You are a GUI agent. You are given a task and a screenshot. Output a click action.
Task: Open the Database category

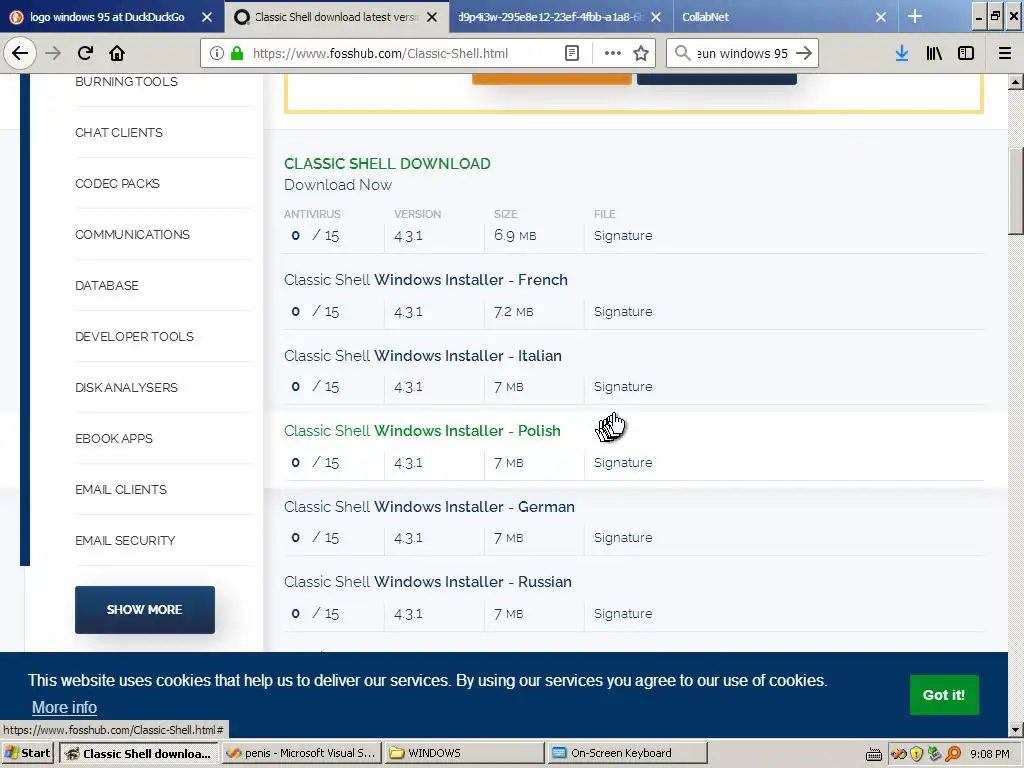(x=107, y=285)
